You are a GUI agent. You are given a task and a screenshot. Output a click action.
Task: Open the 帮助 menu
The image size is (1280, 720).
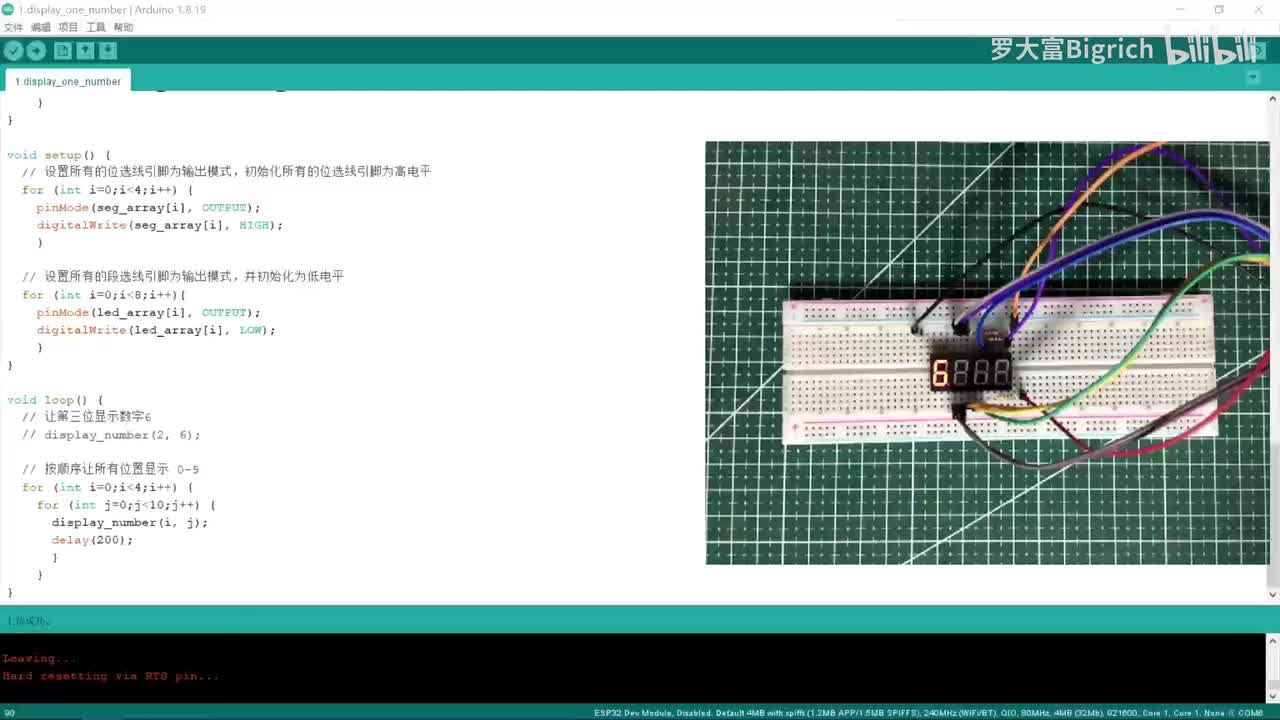point(123,27)
